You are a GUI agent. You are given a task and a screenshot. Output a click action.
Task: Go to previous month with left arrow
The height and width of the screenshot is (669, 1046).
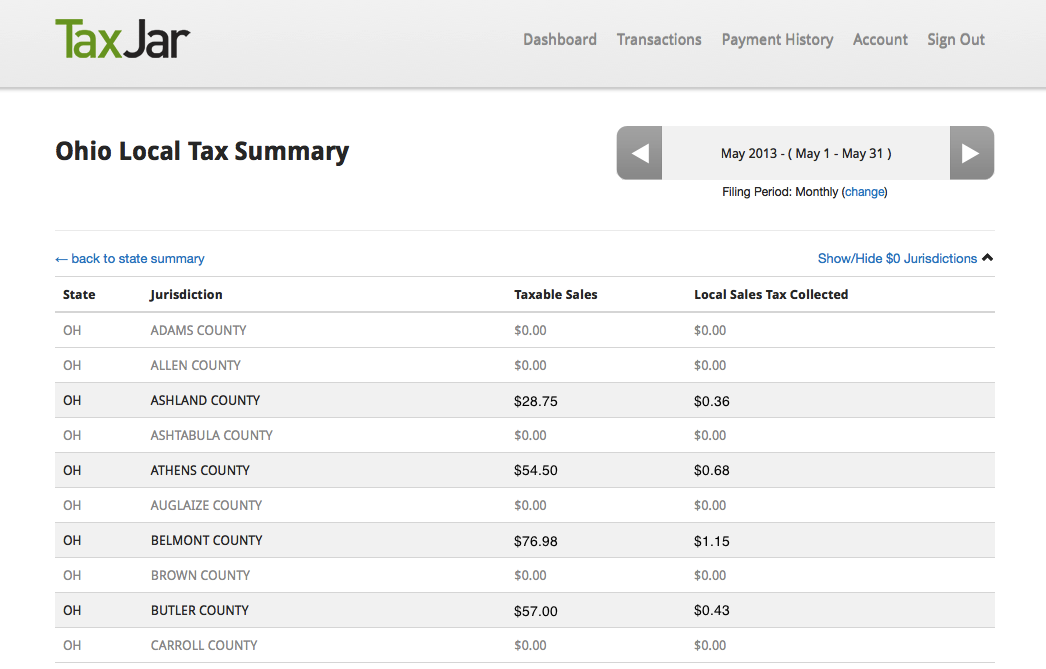coord(639,153)
